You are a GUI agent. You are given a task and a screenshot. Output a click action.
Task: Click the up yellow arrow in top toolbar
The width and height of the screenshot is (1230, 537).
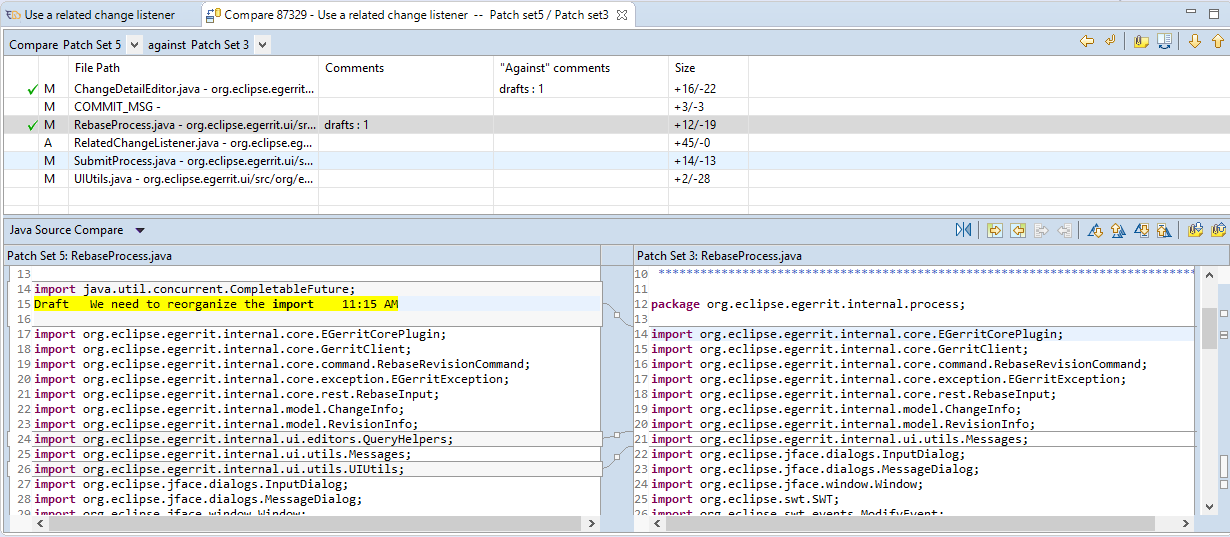point(1217,41)
